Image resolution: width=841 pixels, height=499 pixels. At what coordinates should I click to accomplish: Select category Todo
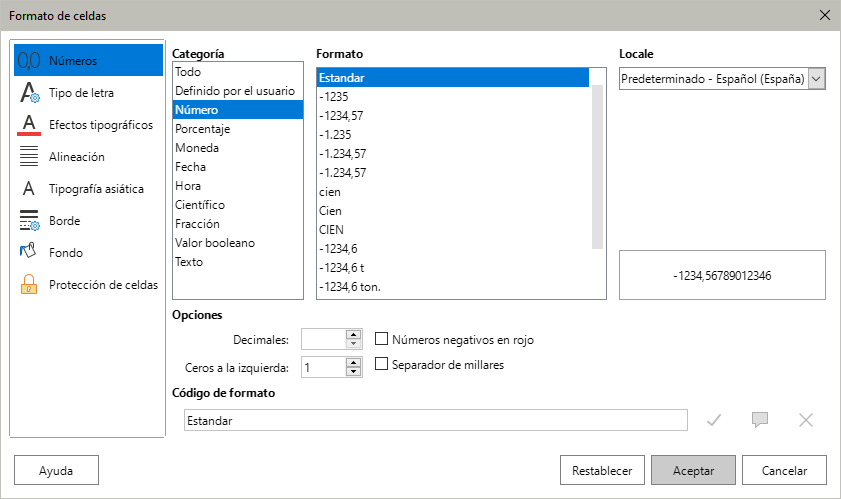tap(238, 72)
